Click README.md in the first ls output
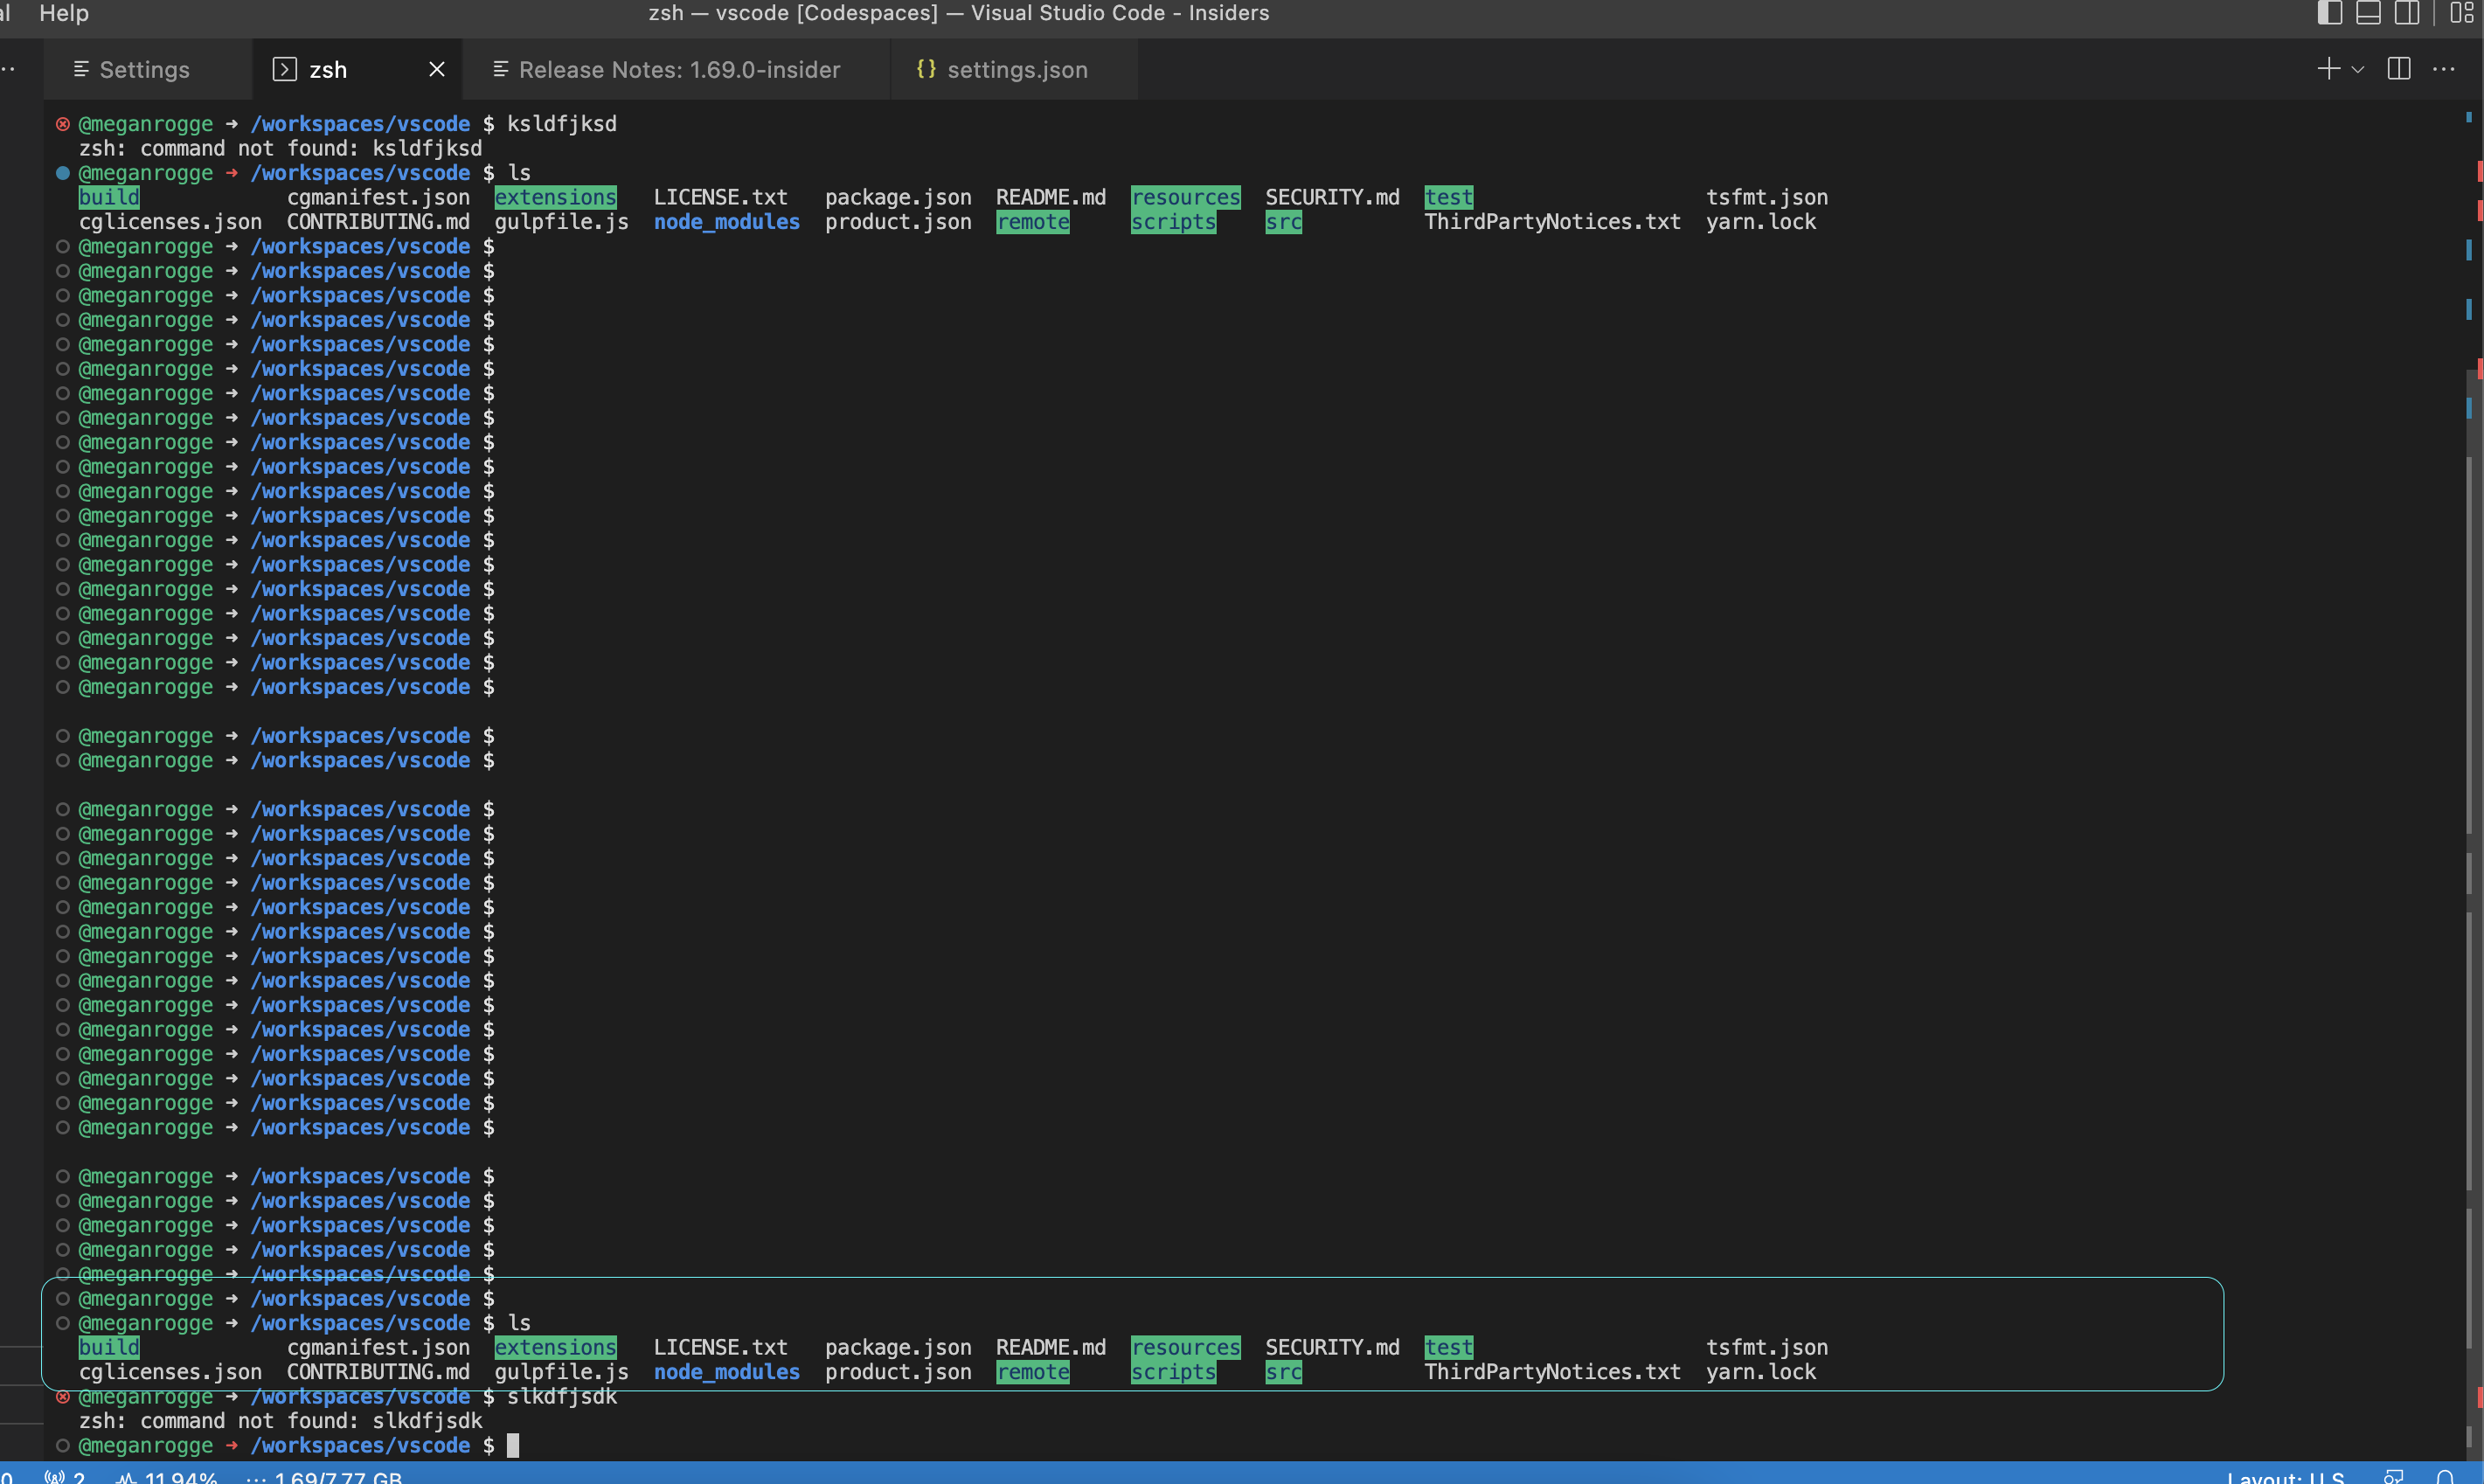 1050,197
